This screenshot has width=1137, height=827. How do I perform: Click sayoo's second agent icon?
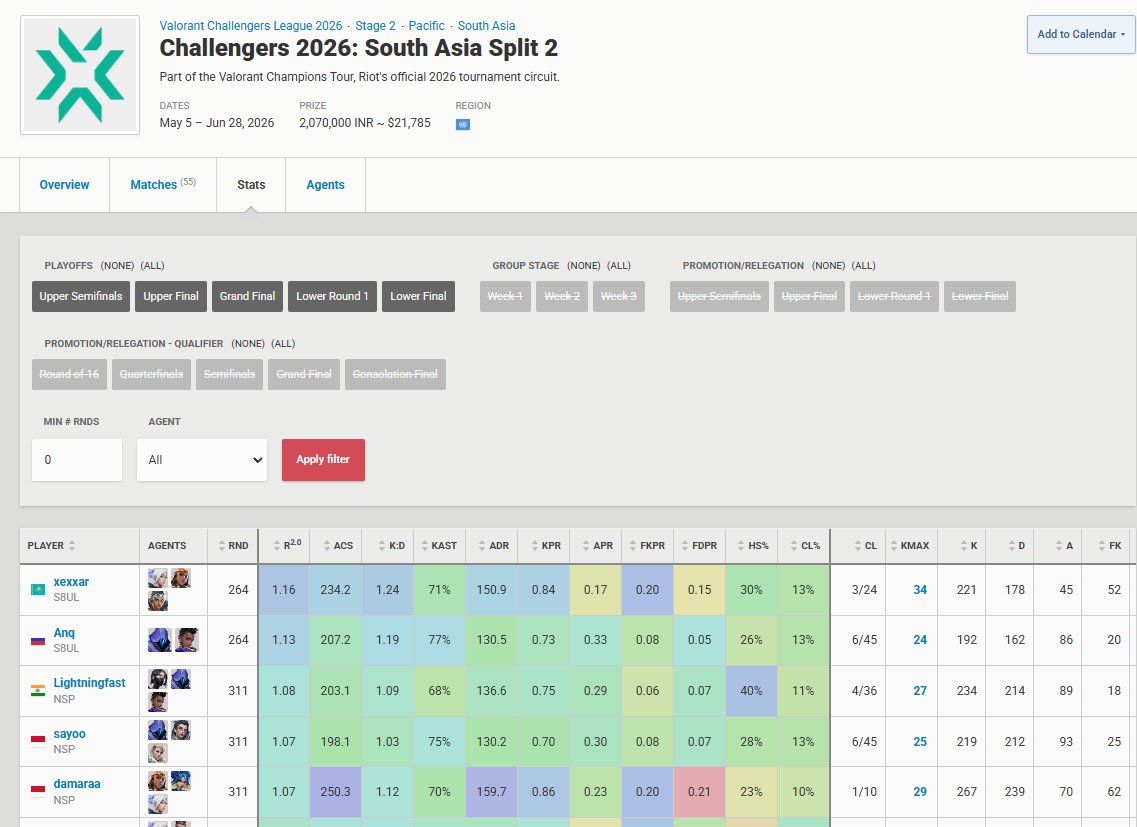click(x=181, y=730)
